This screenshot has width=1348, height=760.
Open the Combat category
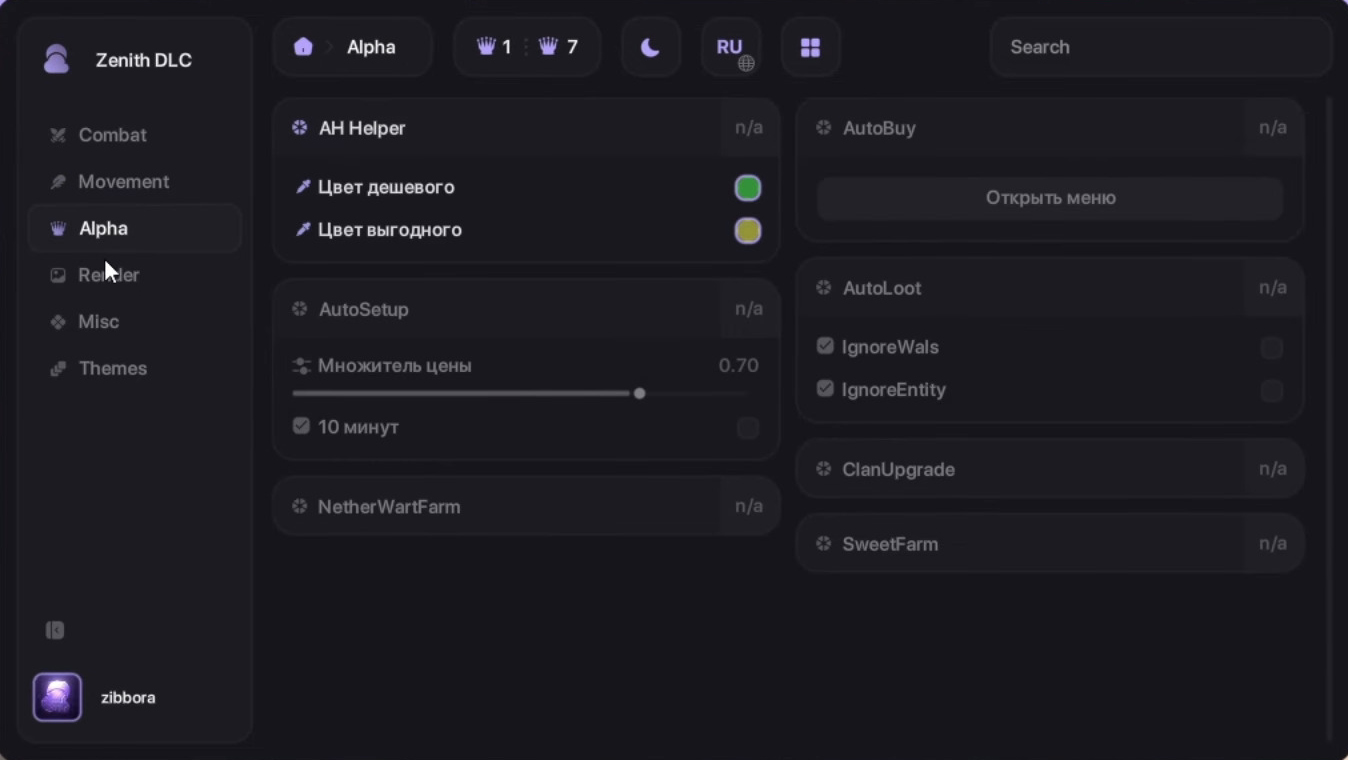point(112,135)
